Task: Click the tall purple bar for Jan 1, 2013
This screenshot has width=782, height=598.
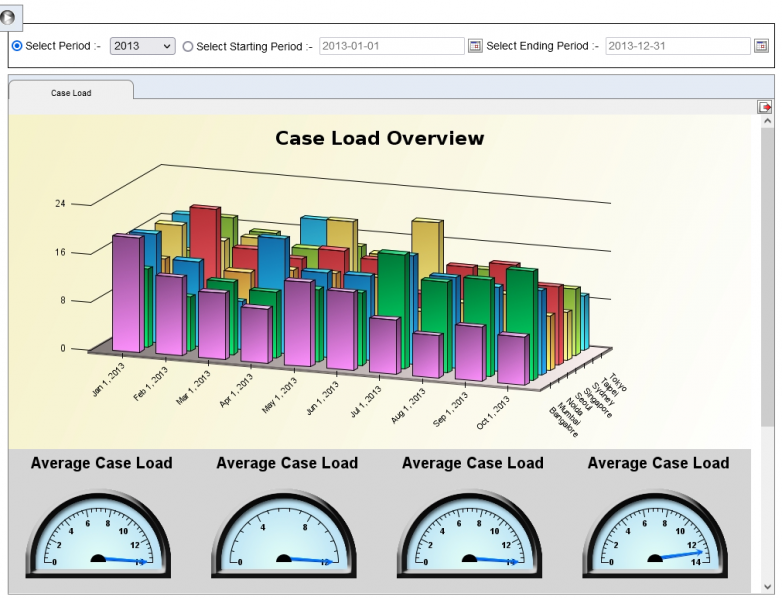Action: pyautogui.click(x=126, y=292)
